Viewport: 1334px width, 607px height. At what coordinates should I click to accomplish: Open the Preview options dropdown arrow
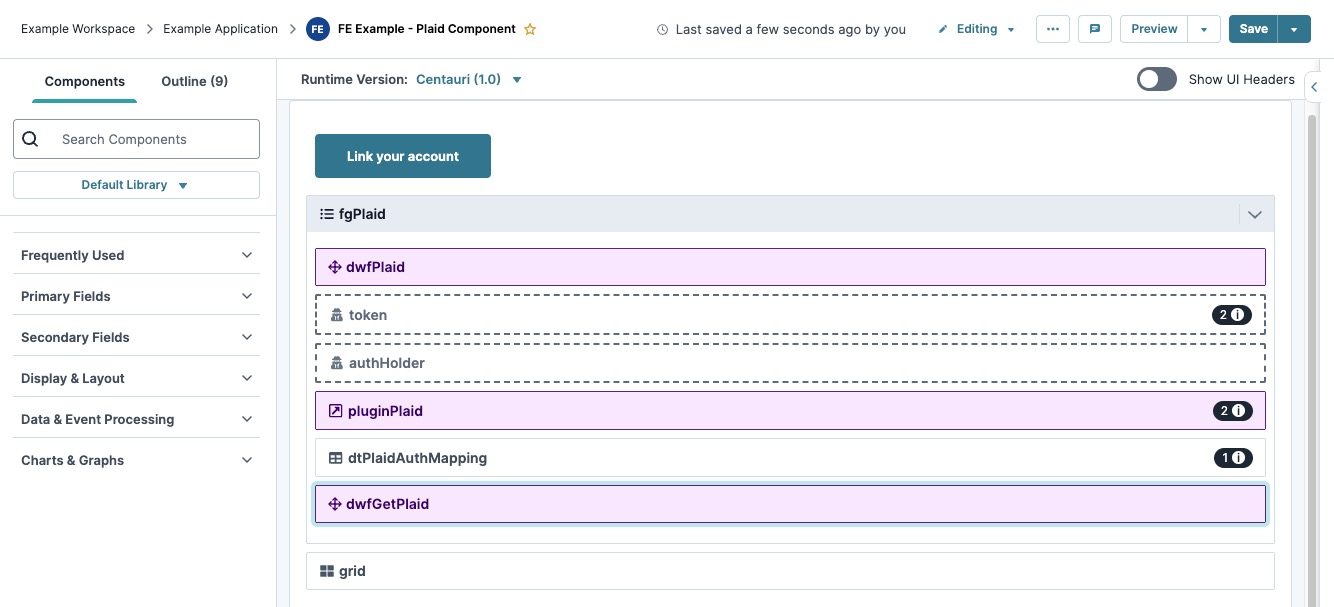pos(1204,29)
